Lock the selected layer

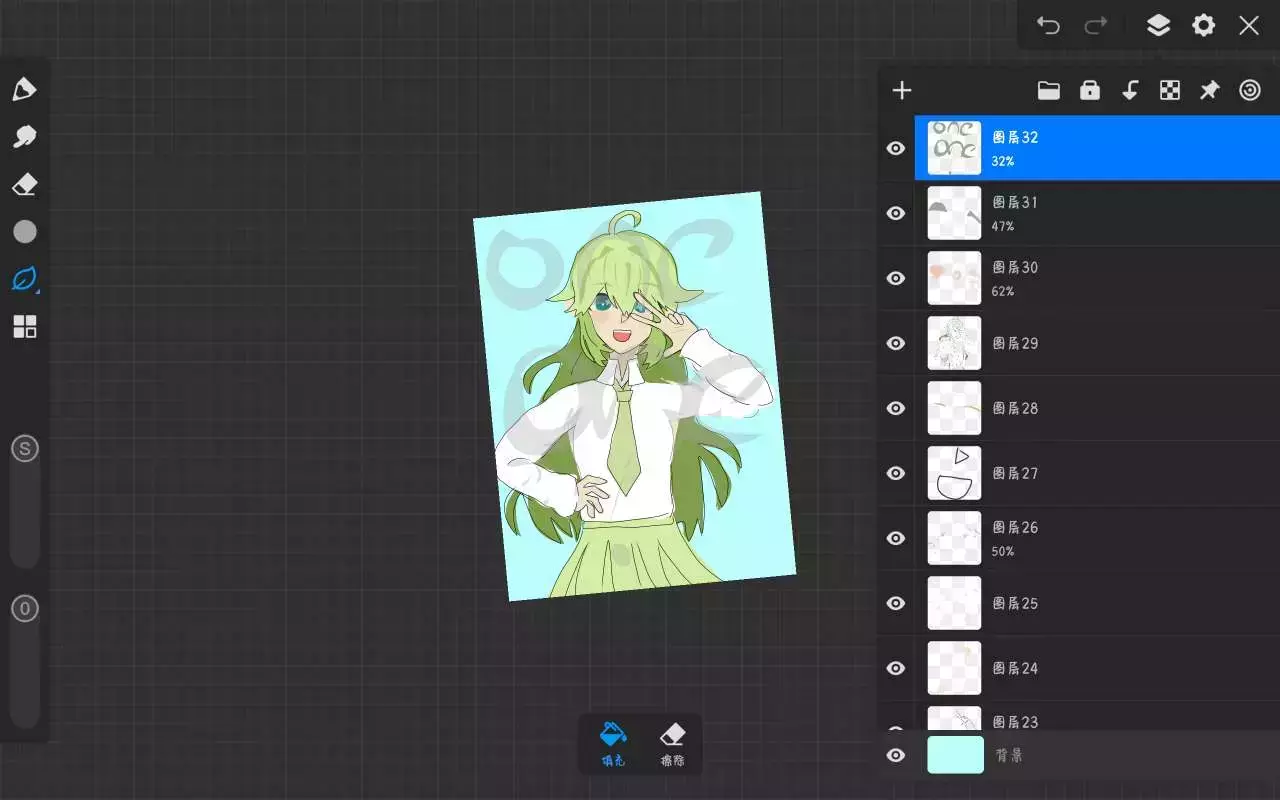[x=1090, y=91]
